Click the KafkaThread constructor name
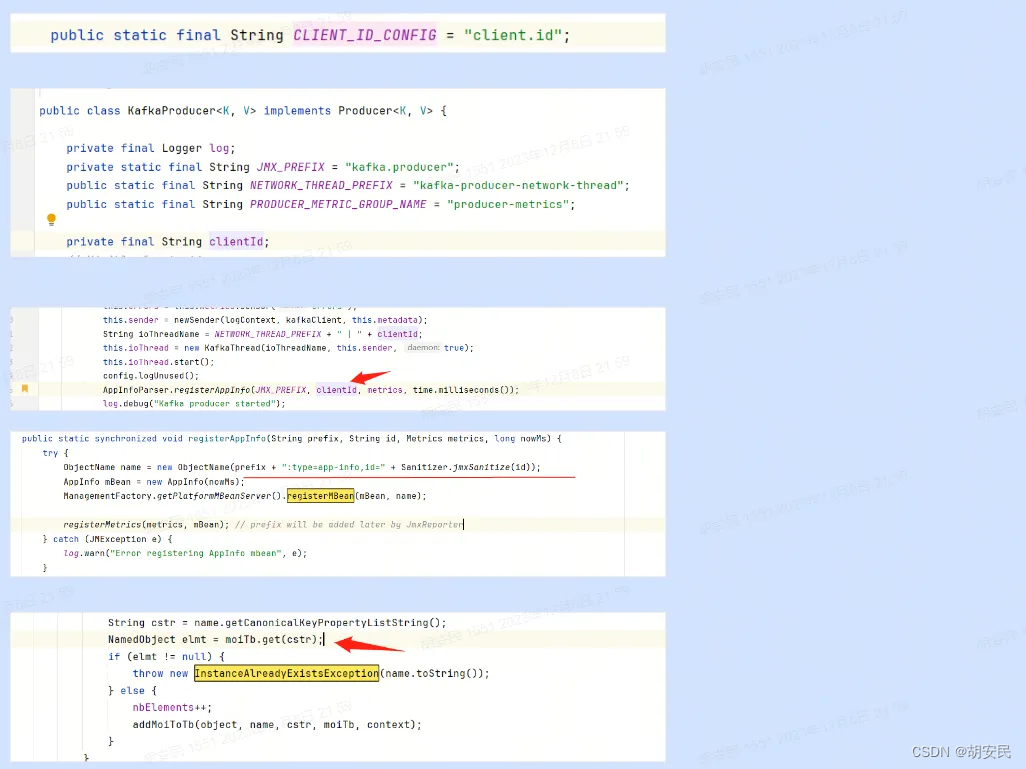 coord(232,348)
